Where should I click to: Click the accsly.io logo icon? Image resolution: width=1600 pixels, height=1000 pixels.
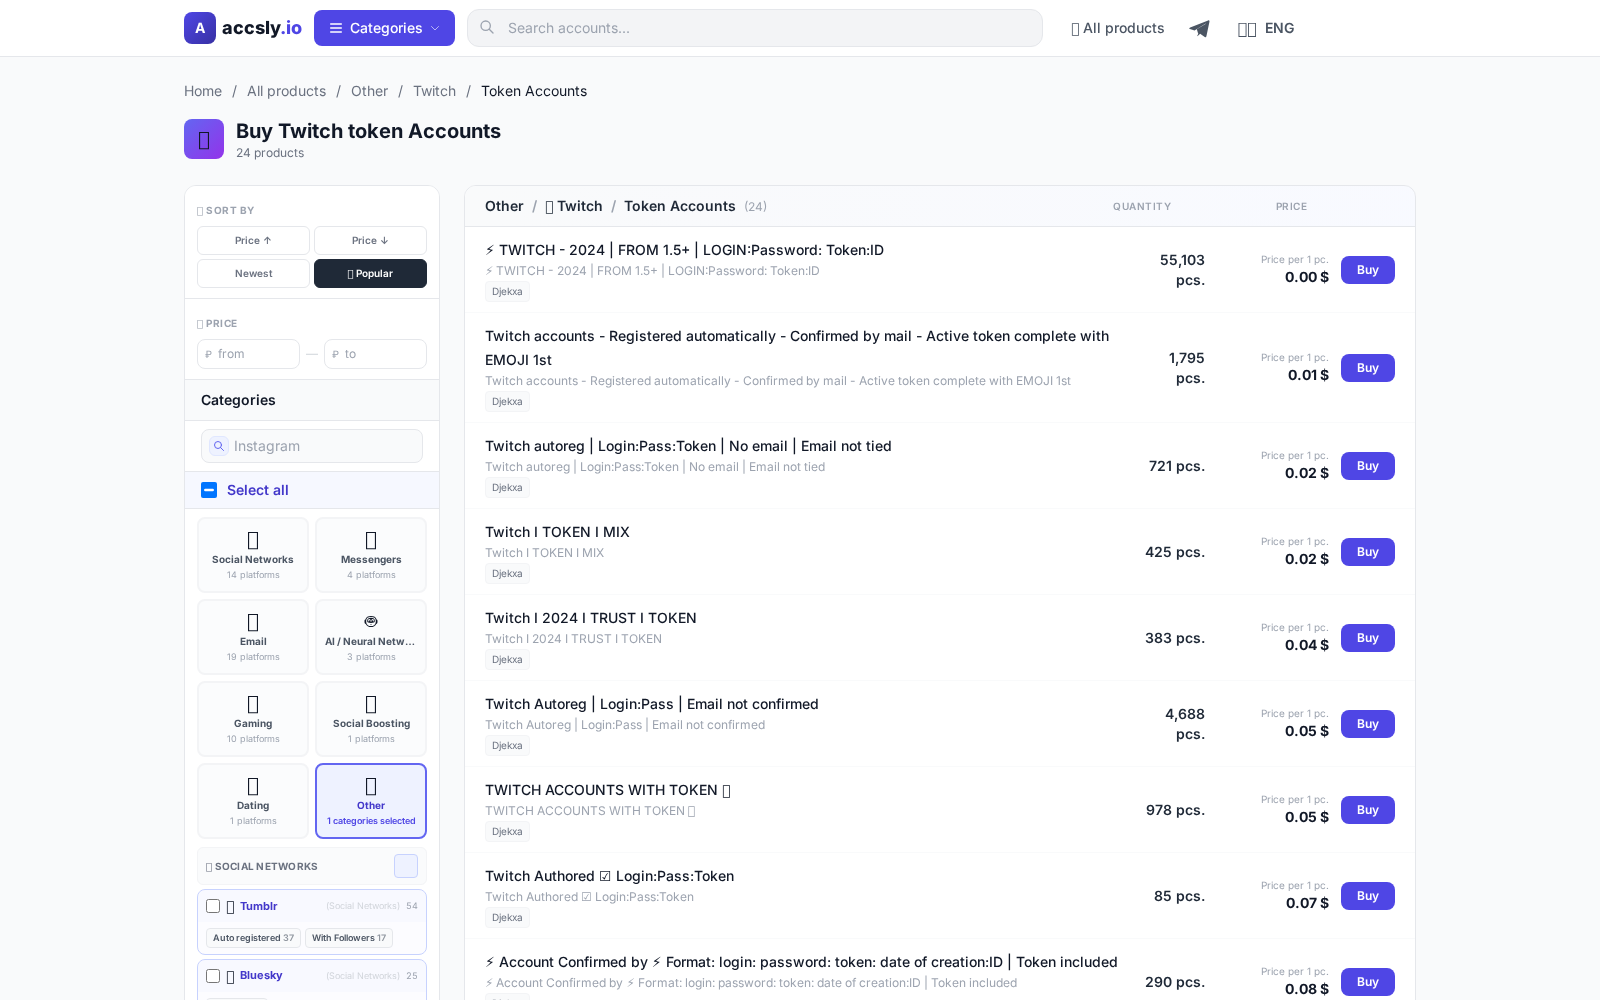[x=200, y=28]
